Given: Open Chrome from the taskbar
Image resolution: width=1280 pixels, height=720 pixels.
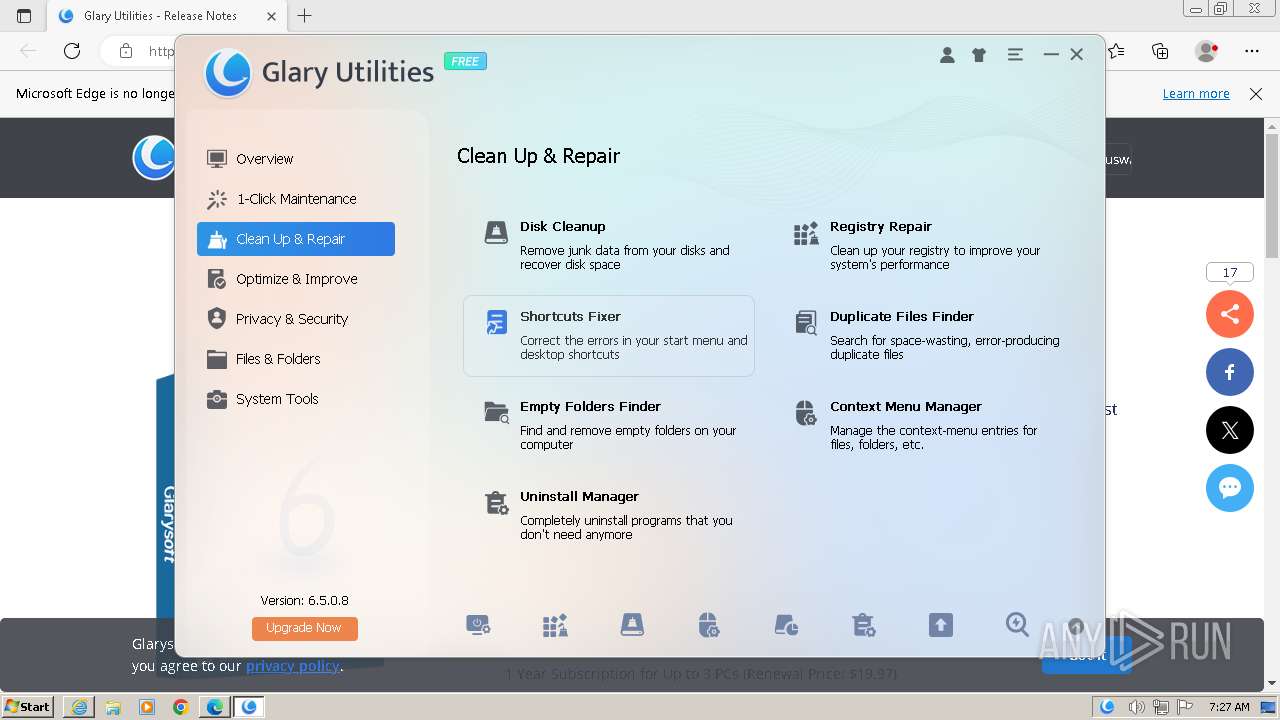Looking at the screenshot, I should tap(180, 707).
